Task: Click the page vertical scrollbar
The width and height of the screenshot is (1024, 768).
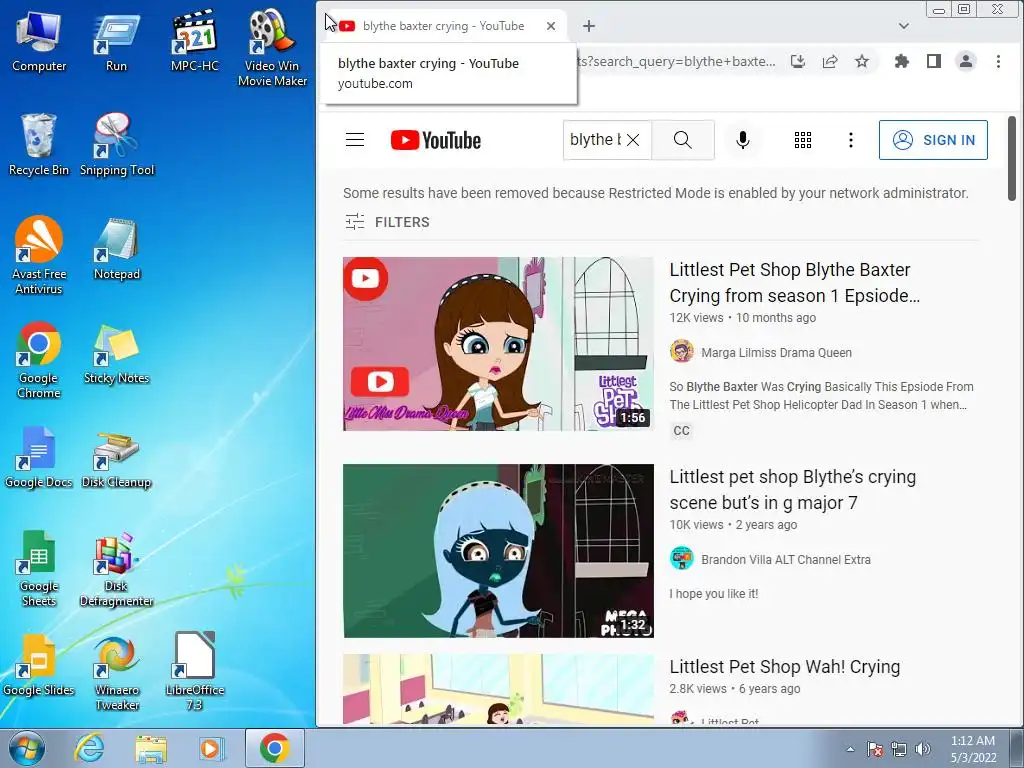Action: (x=1012, y=159)
